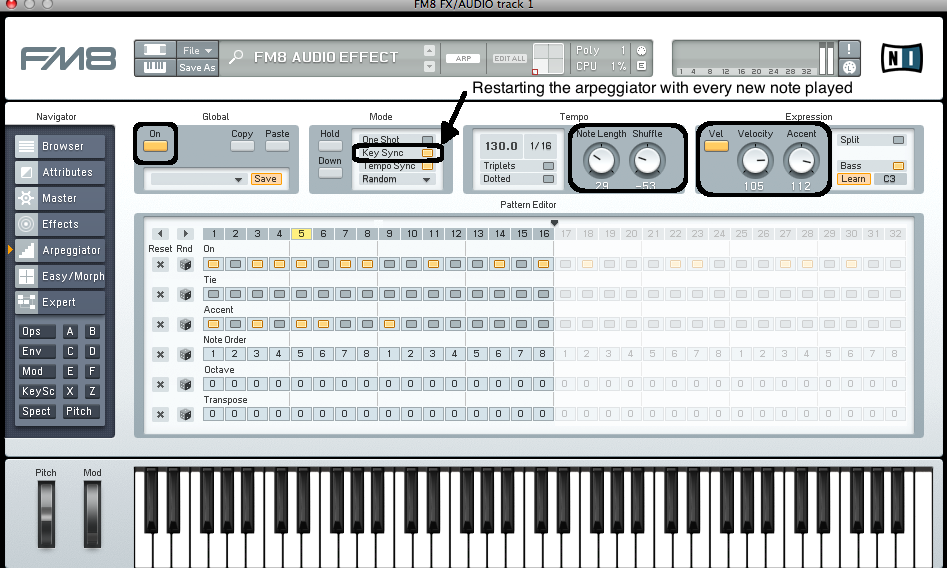Viewport: 947px width, 568px height.
Task: Open the File menu dropdown
Action: click(197, 50)
